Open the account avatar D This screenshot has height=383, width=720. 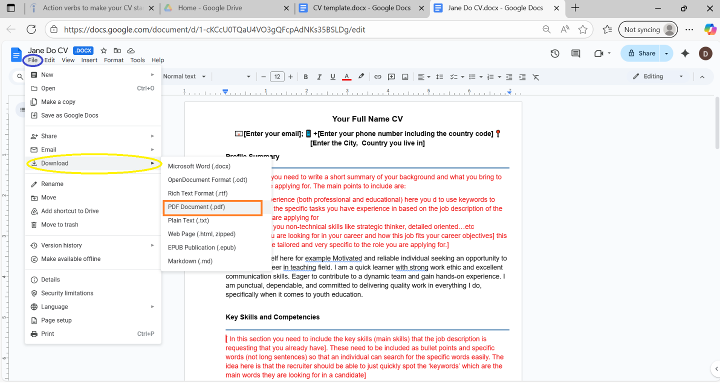705,53
